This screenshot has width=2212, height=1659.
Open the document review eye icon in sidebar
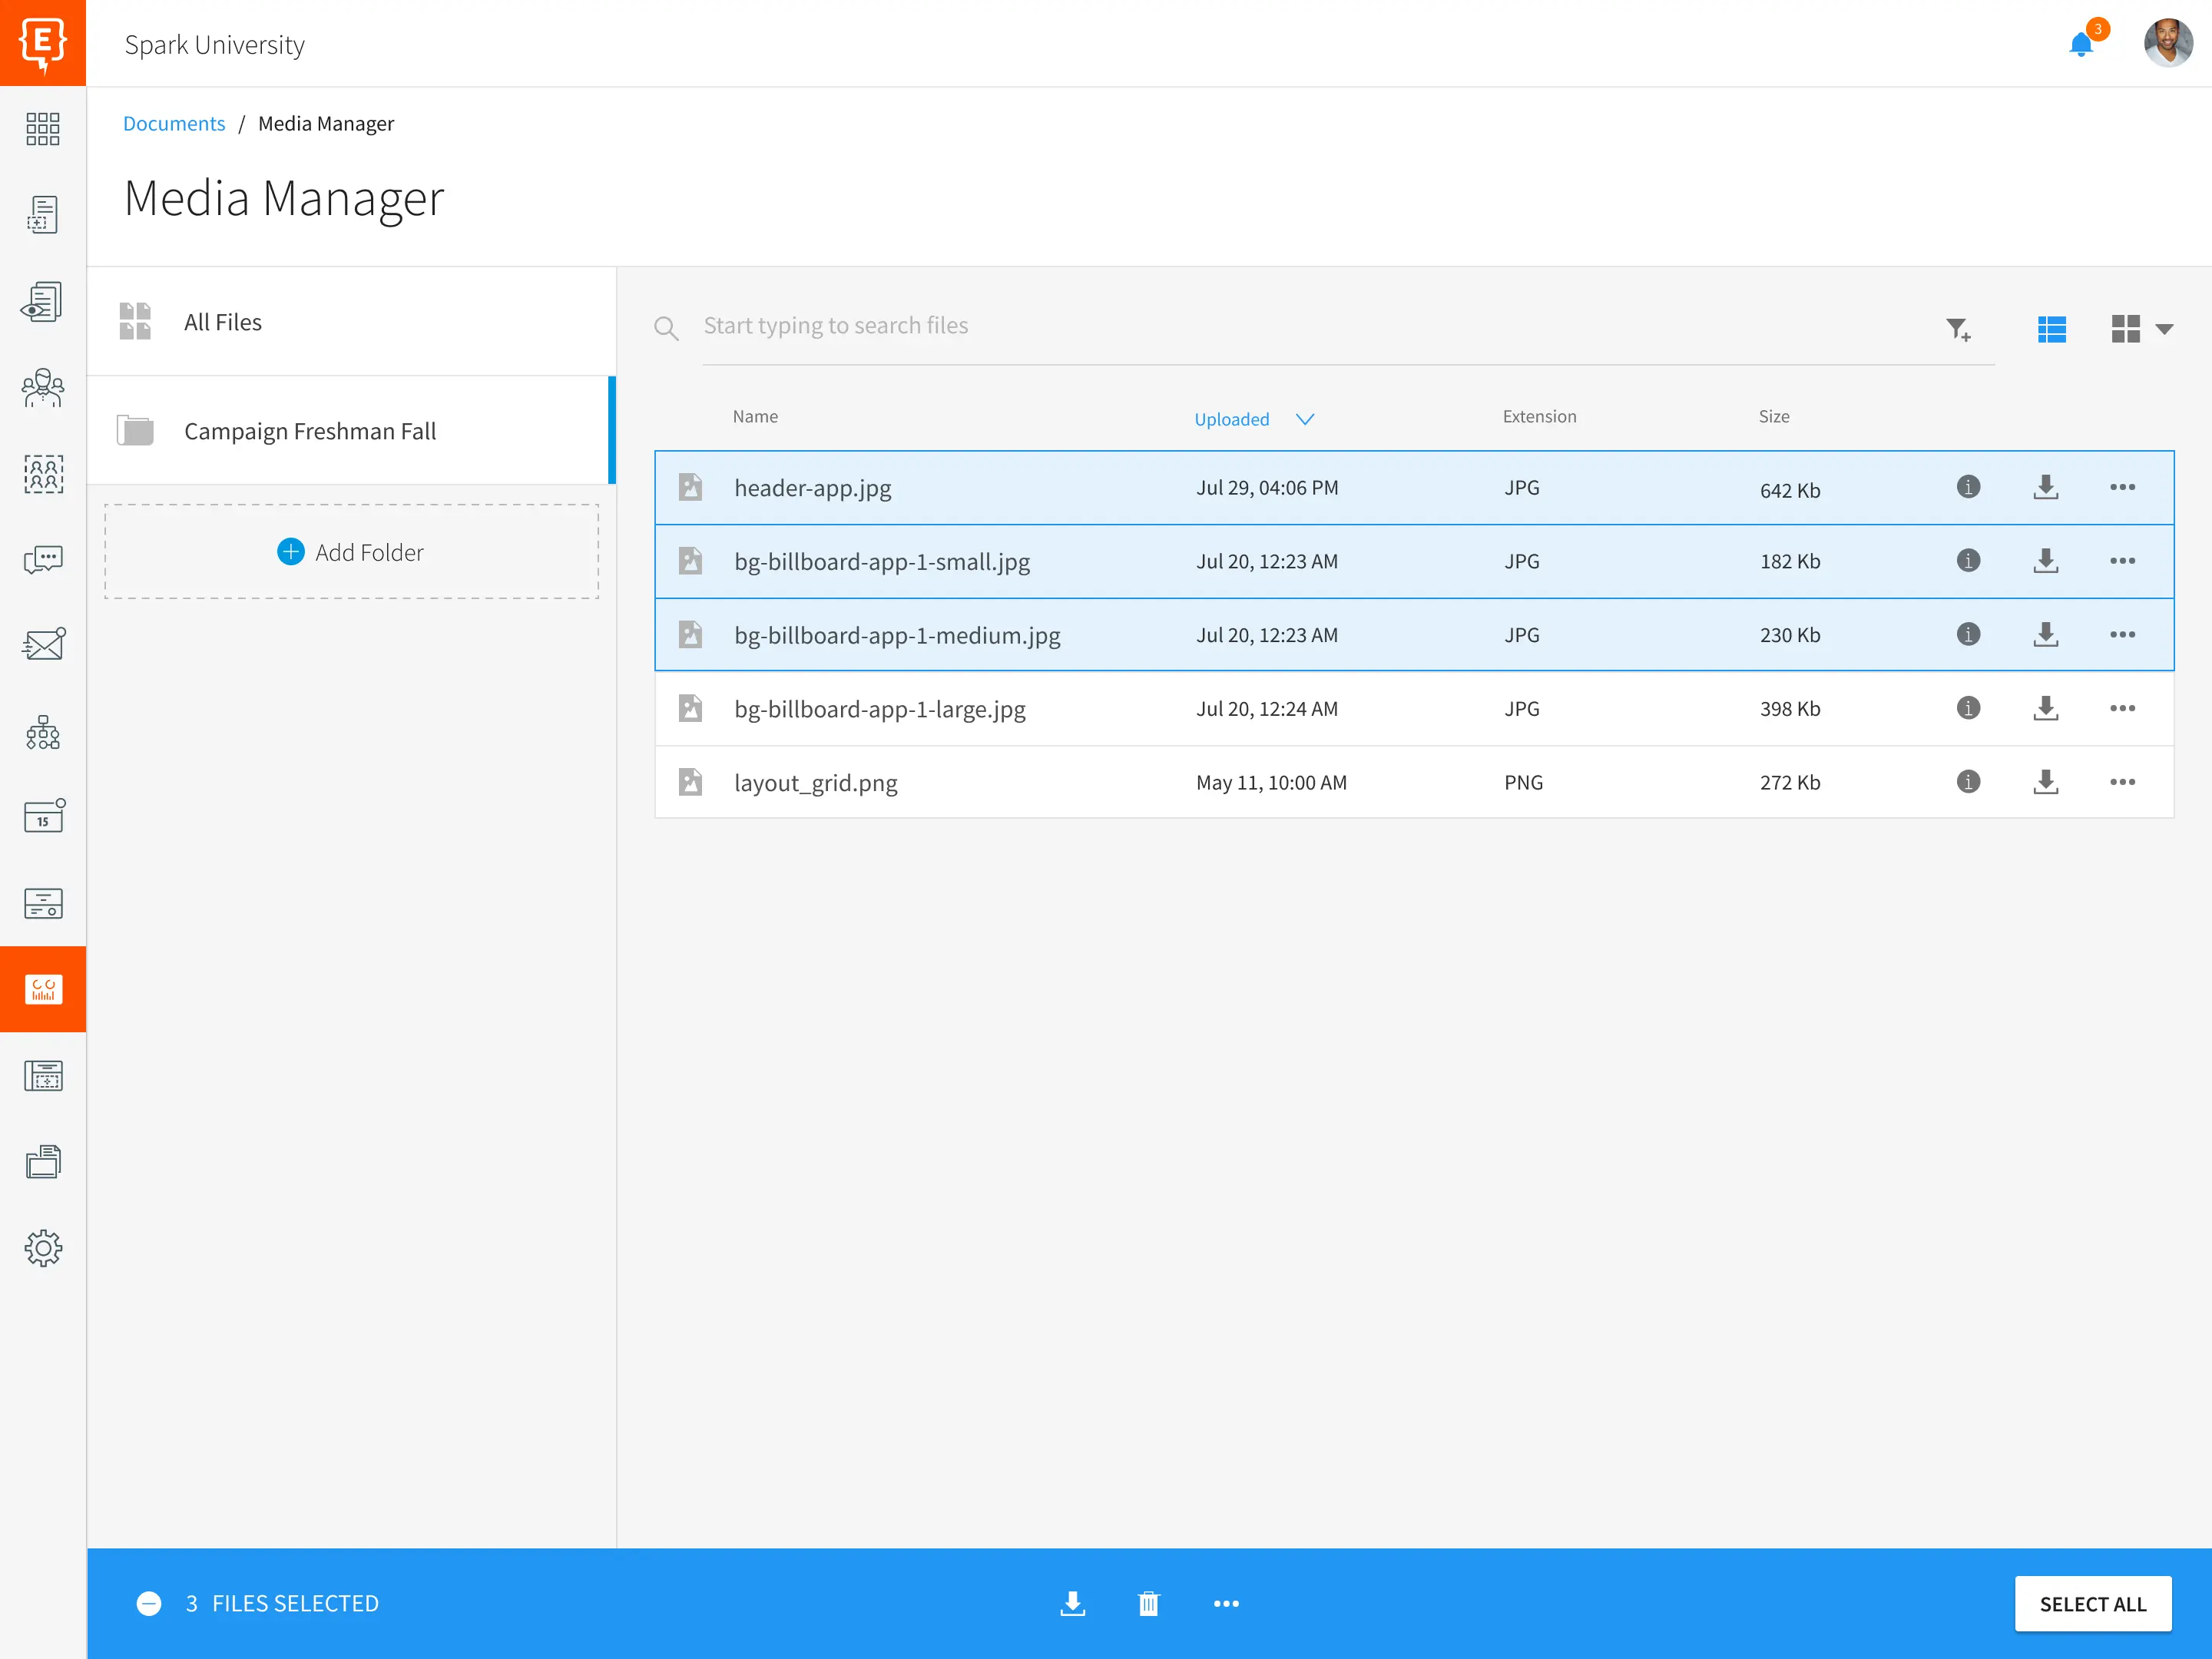(x=43, y=301)
